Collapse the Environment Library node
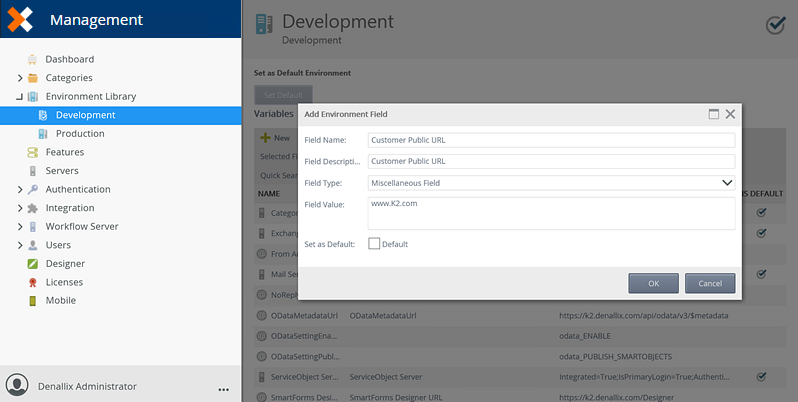The width and height of the screenshot is (798, 402). point(20,97)
